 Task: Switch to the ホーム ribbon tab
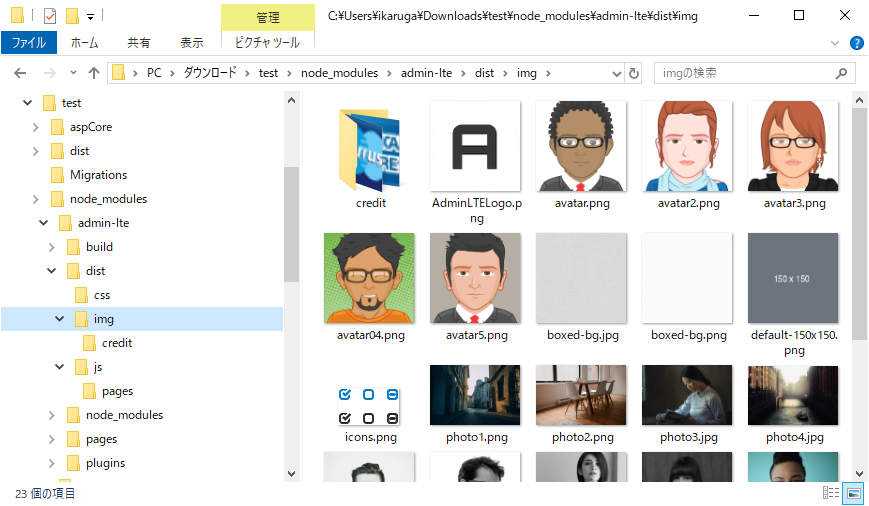[84, 43]
